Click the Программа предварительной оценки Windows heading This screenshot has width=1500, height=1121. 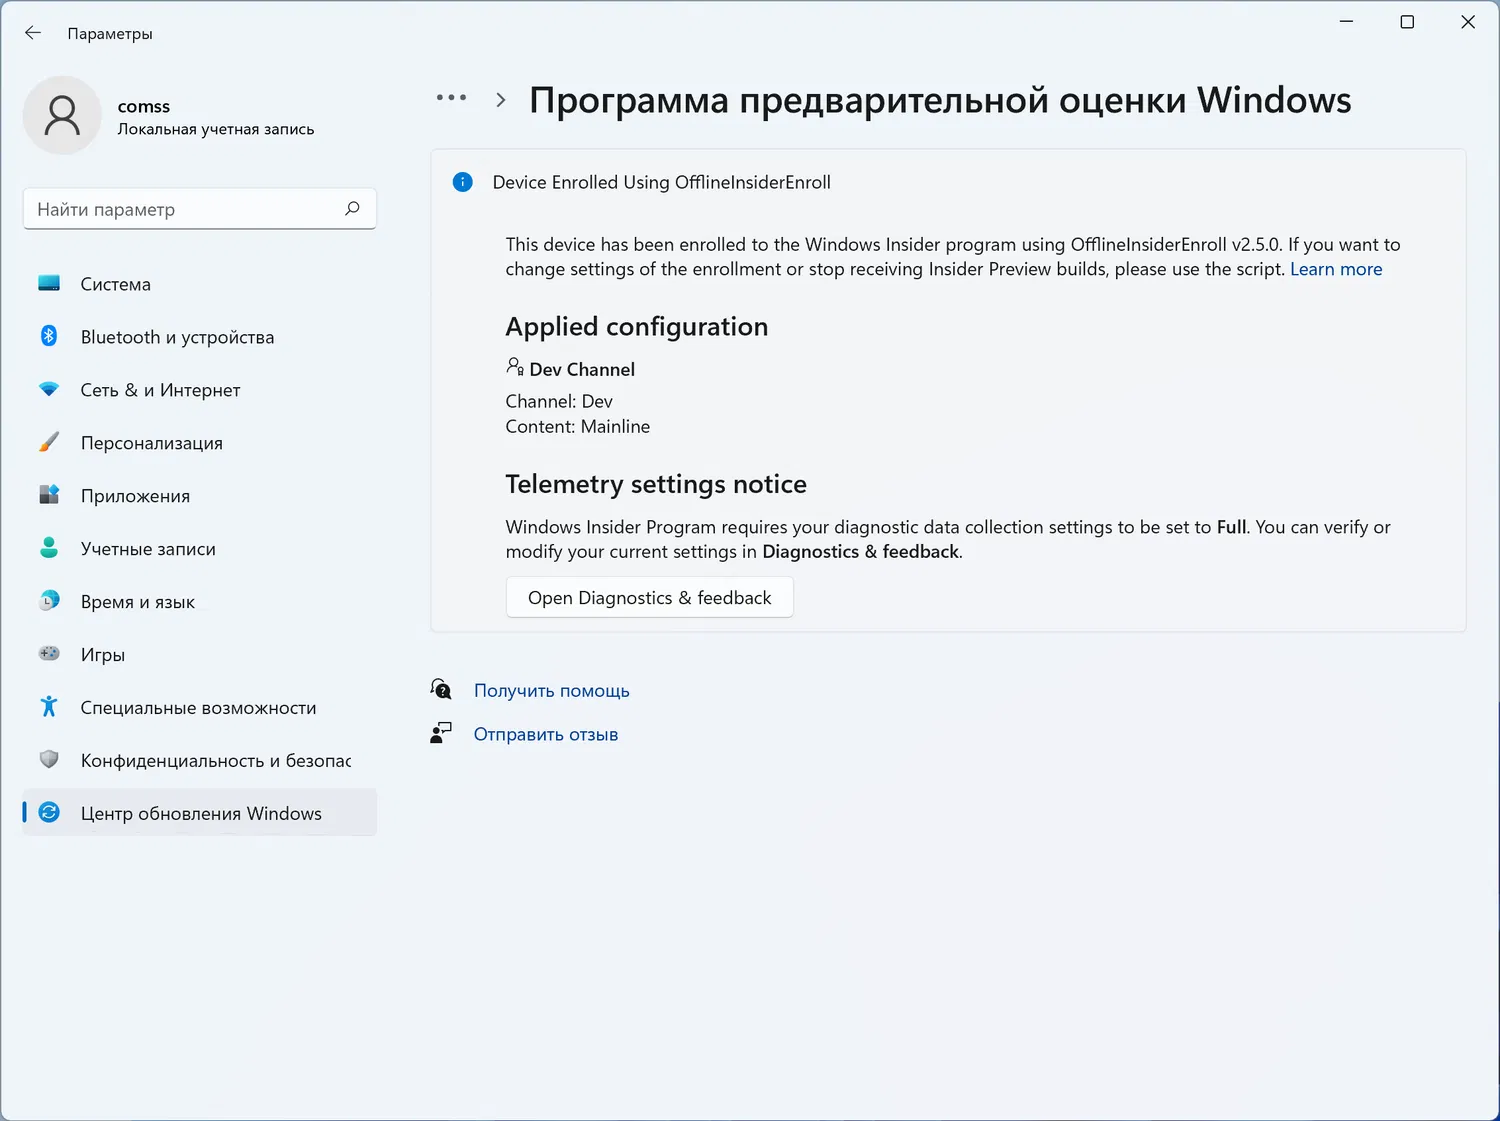pyautogui.click(x=940, y=100)
